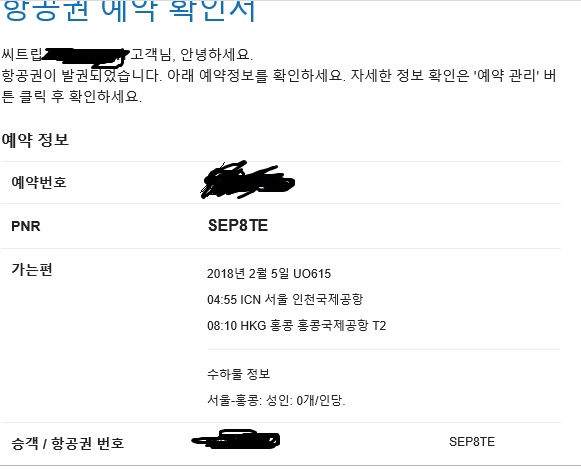Image resolution: width=581 pixels, height=469 pixels.
Task: Click SEP8TE ticket number at bottom right
Action: [472, 442]
